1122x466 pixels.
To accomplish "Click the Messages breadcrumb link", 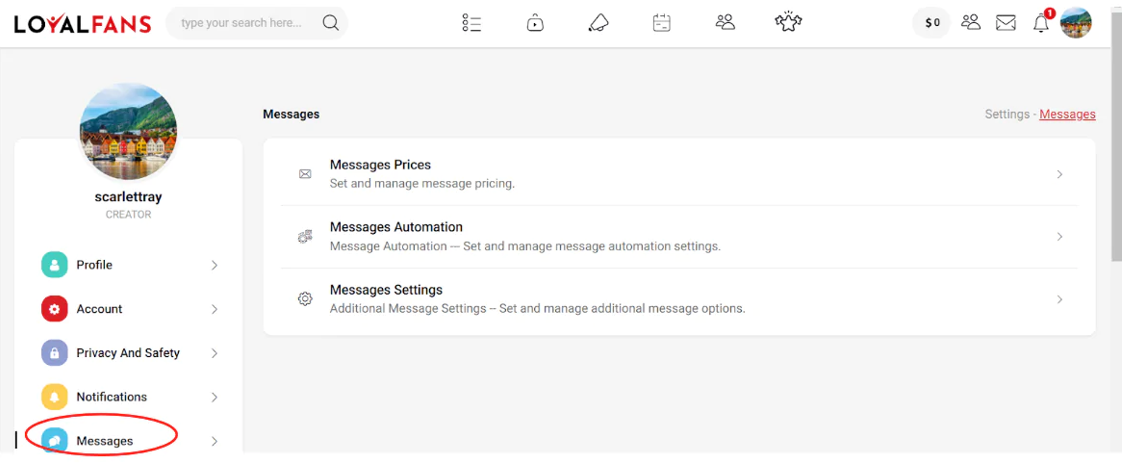I will [1067, 115].
